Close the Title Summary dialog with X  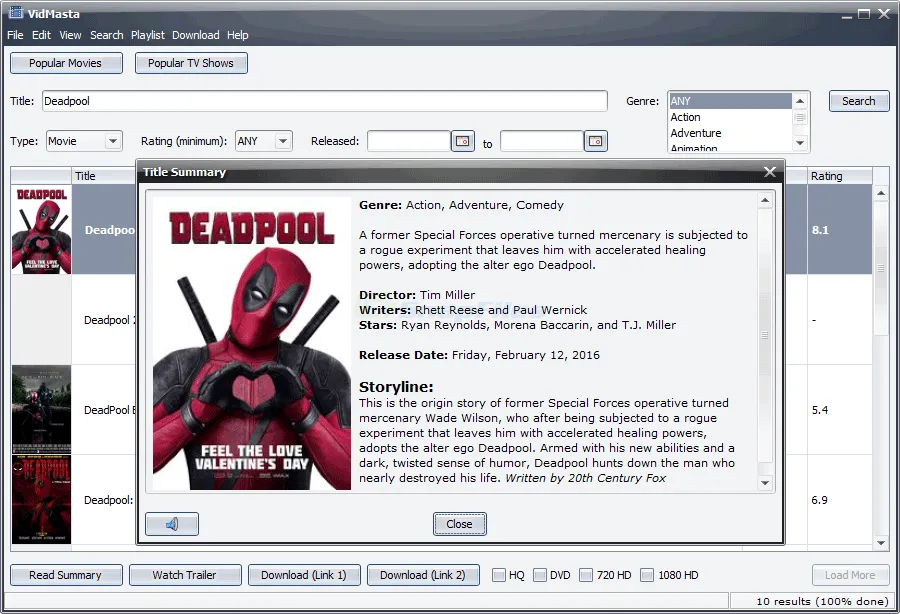(x=770, y=172)
